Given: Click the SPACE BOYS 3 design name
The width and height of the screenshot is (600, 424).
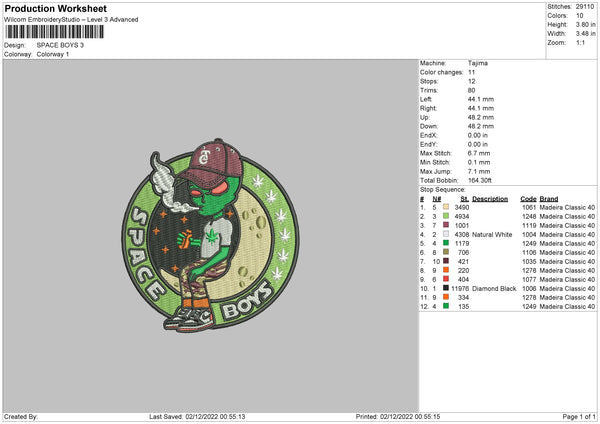Looking at the screenshot, I should [60, 45].
